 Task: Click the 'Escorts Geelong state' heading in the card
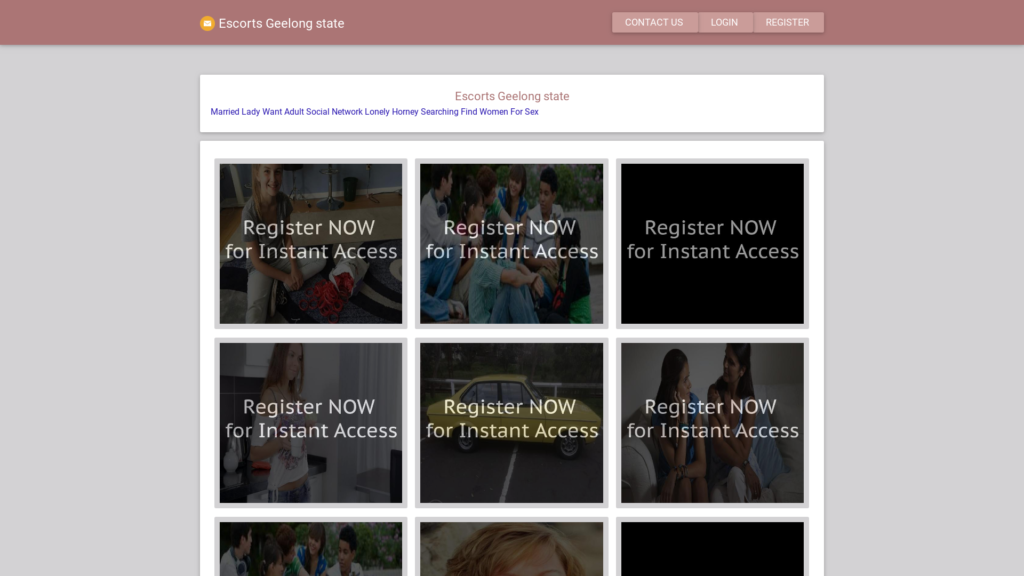click(511, 96)
